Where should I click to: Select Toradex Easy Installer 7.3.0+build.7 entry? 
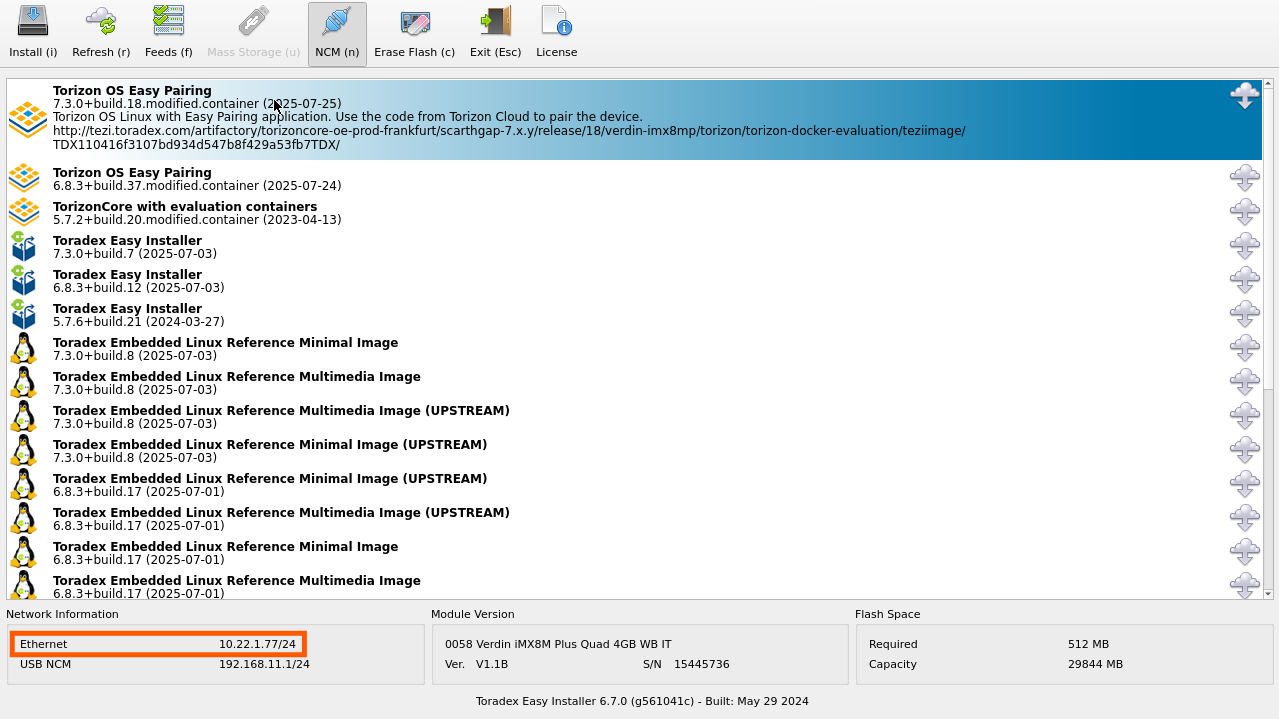[634, 247]
